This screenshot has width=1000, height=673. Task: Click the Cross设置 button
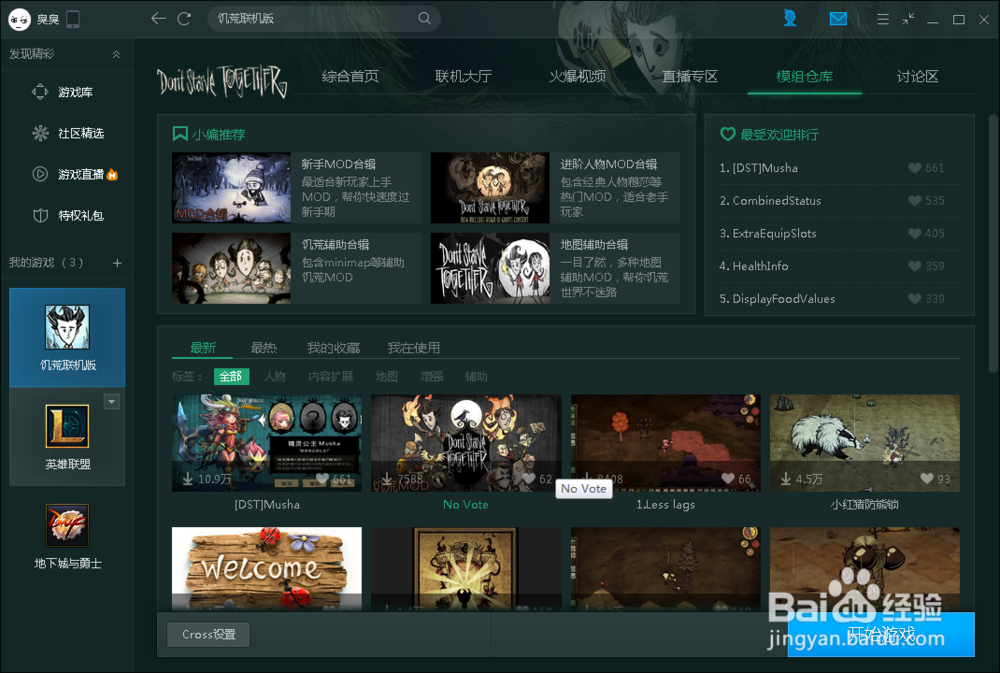209,634
